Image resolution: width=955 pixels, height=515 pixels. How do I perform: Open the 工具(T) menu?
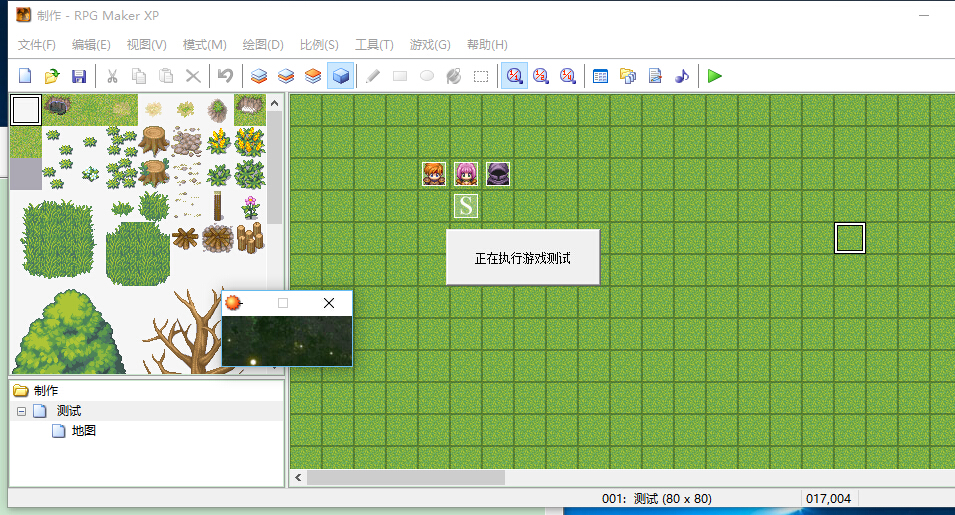(x=374, y=44)
